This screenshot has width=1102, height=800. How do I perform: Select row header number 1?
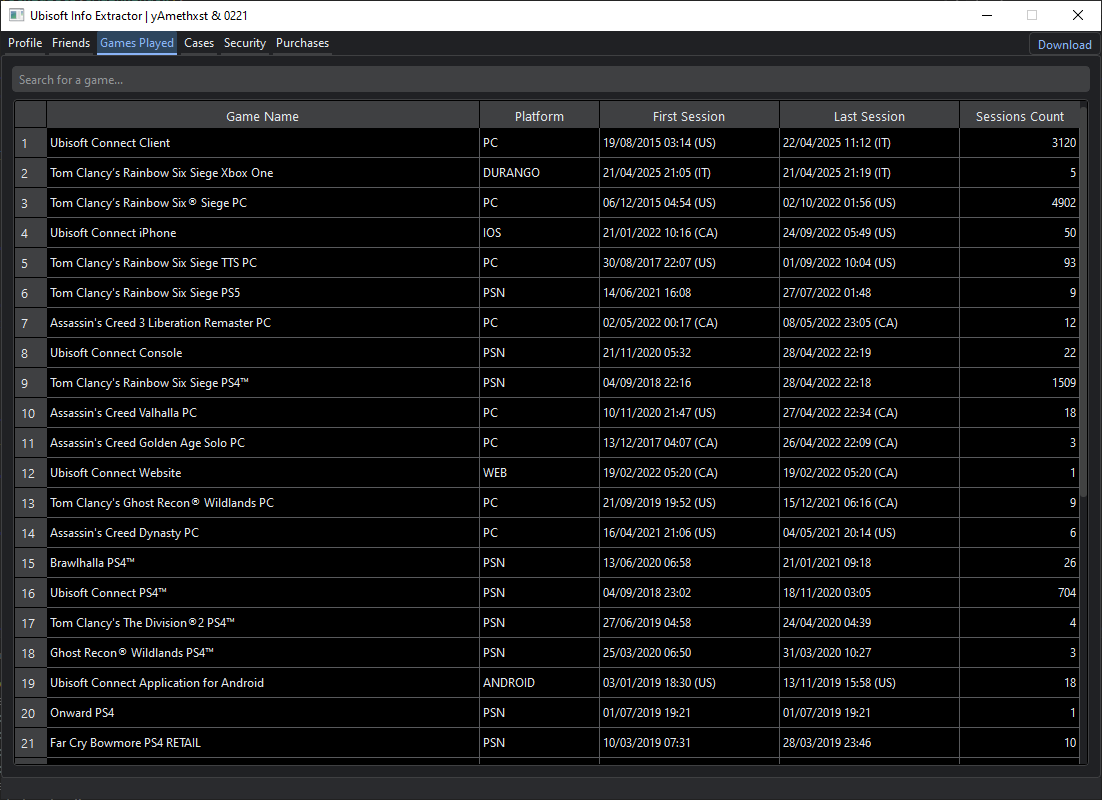click(x=30, y=143)
